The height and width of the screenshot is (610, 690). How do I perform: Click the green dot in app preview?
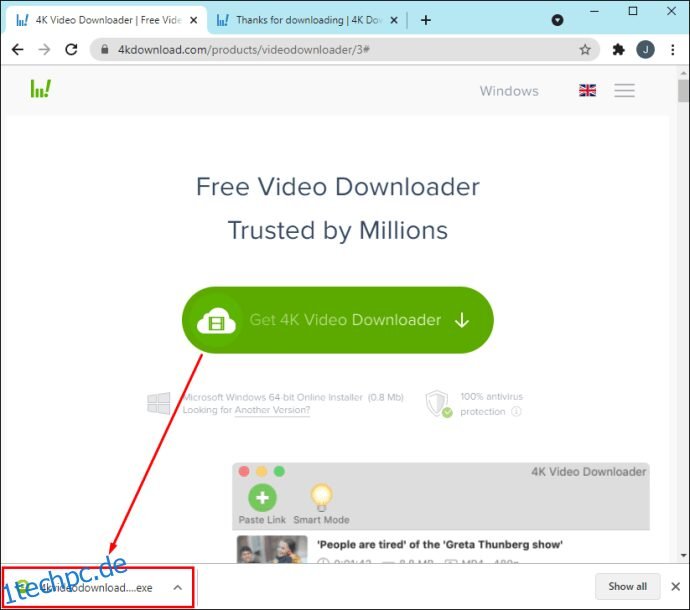[x=279, y=472]
